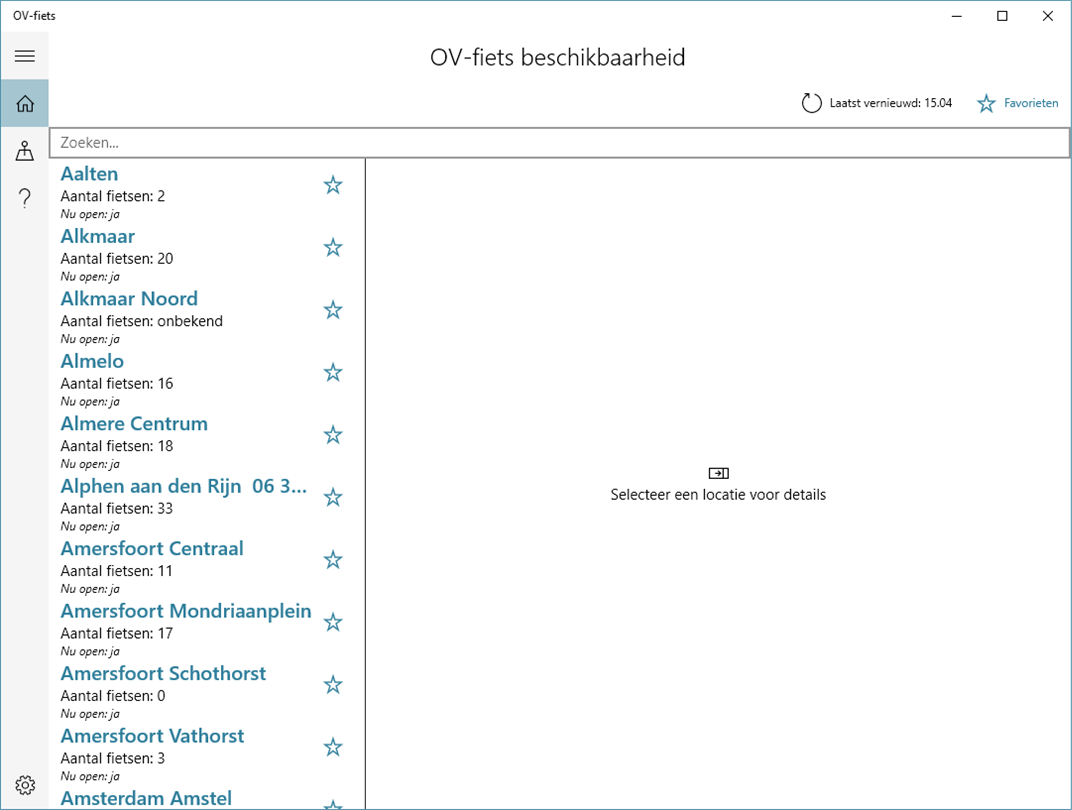Viewport: 1072px width, 810px height.
Task: Toggle Almere Centrum favorite star
Action: click(333, 435)
